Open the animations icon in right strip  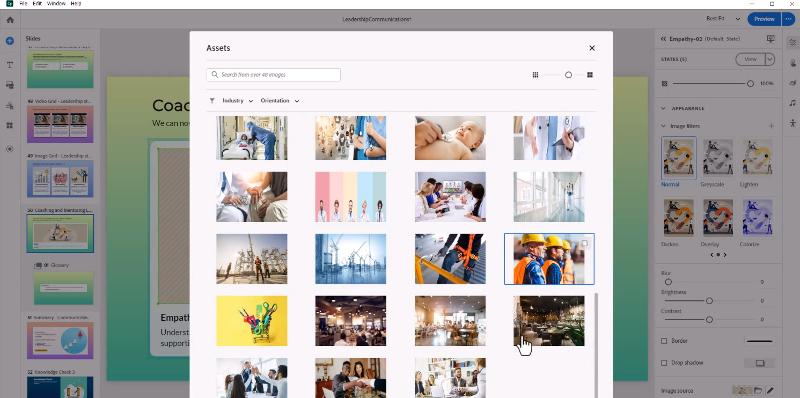coord(792,83)
